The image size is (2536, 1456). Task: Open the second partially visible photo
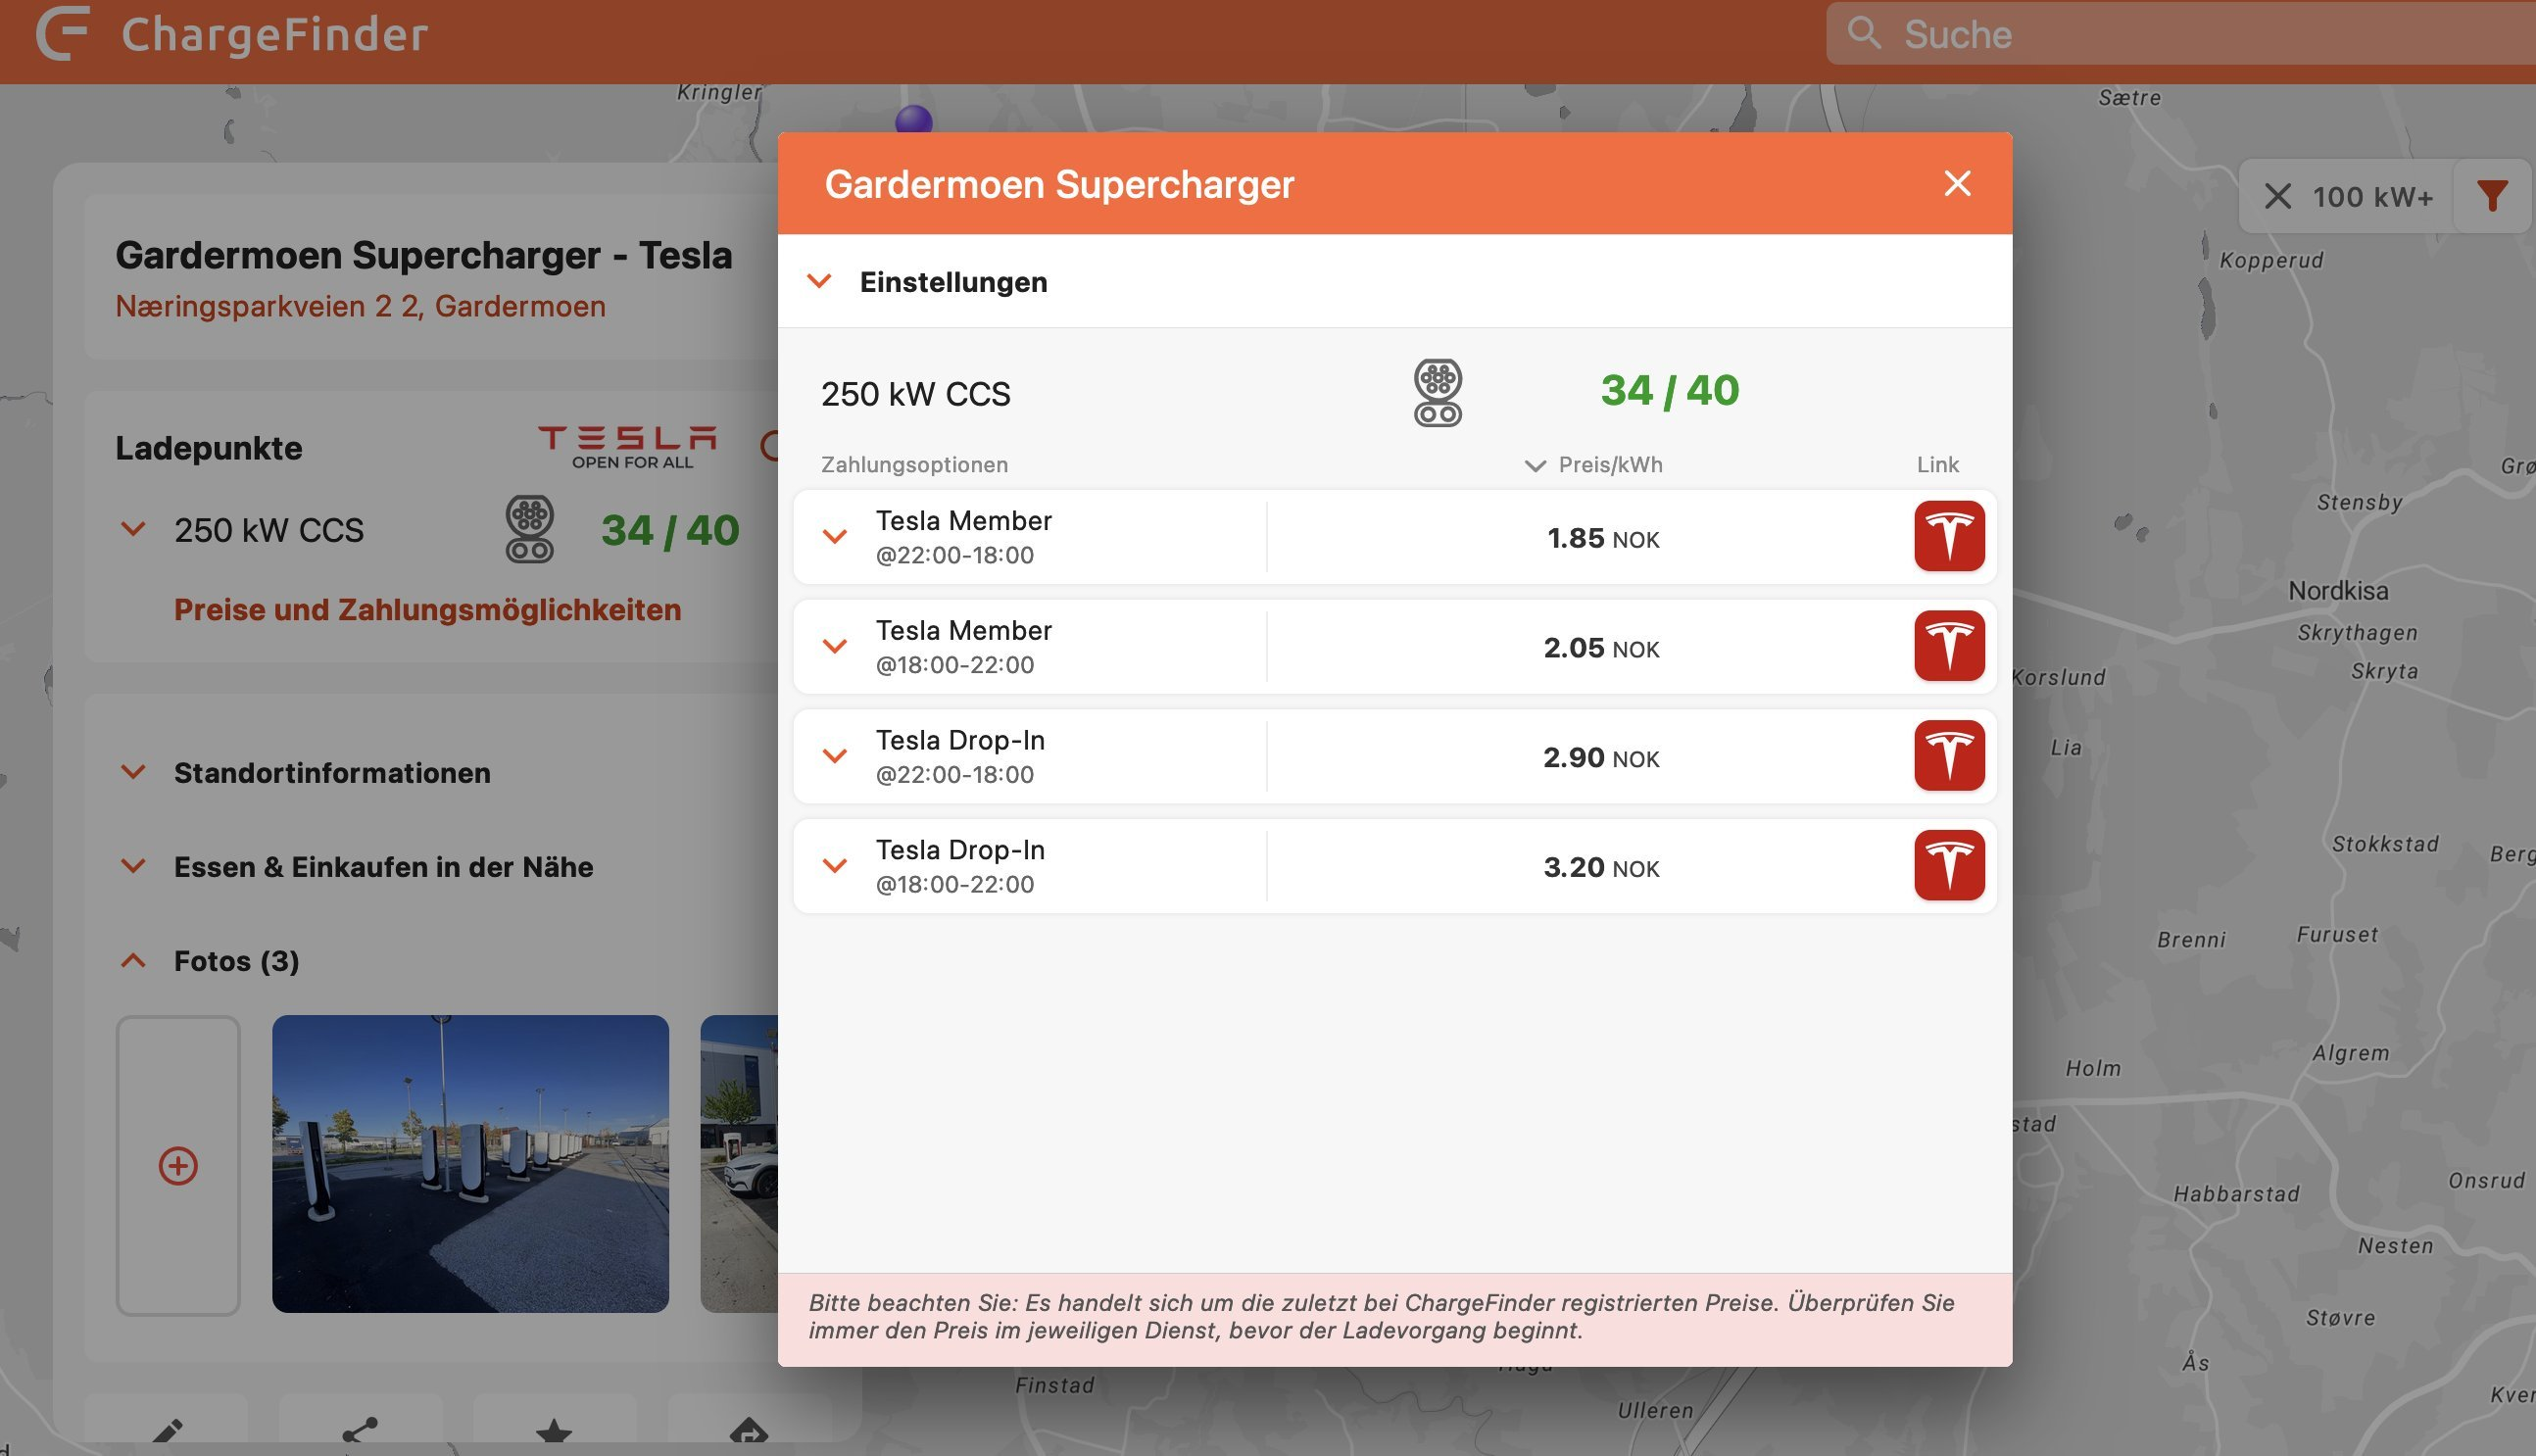click(739, 1164)
